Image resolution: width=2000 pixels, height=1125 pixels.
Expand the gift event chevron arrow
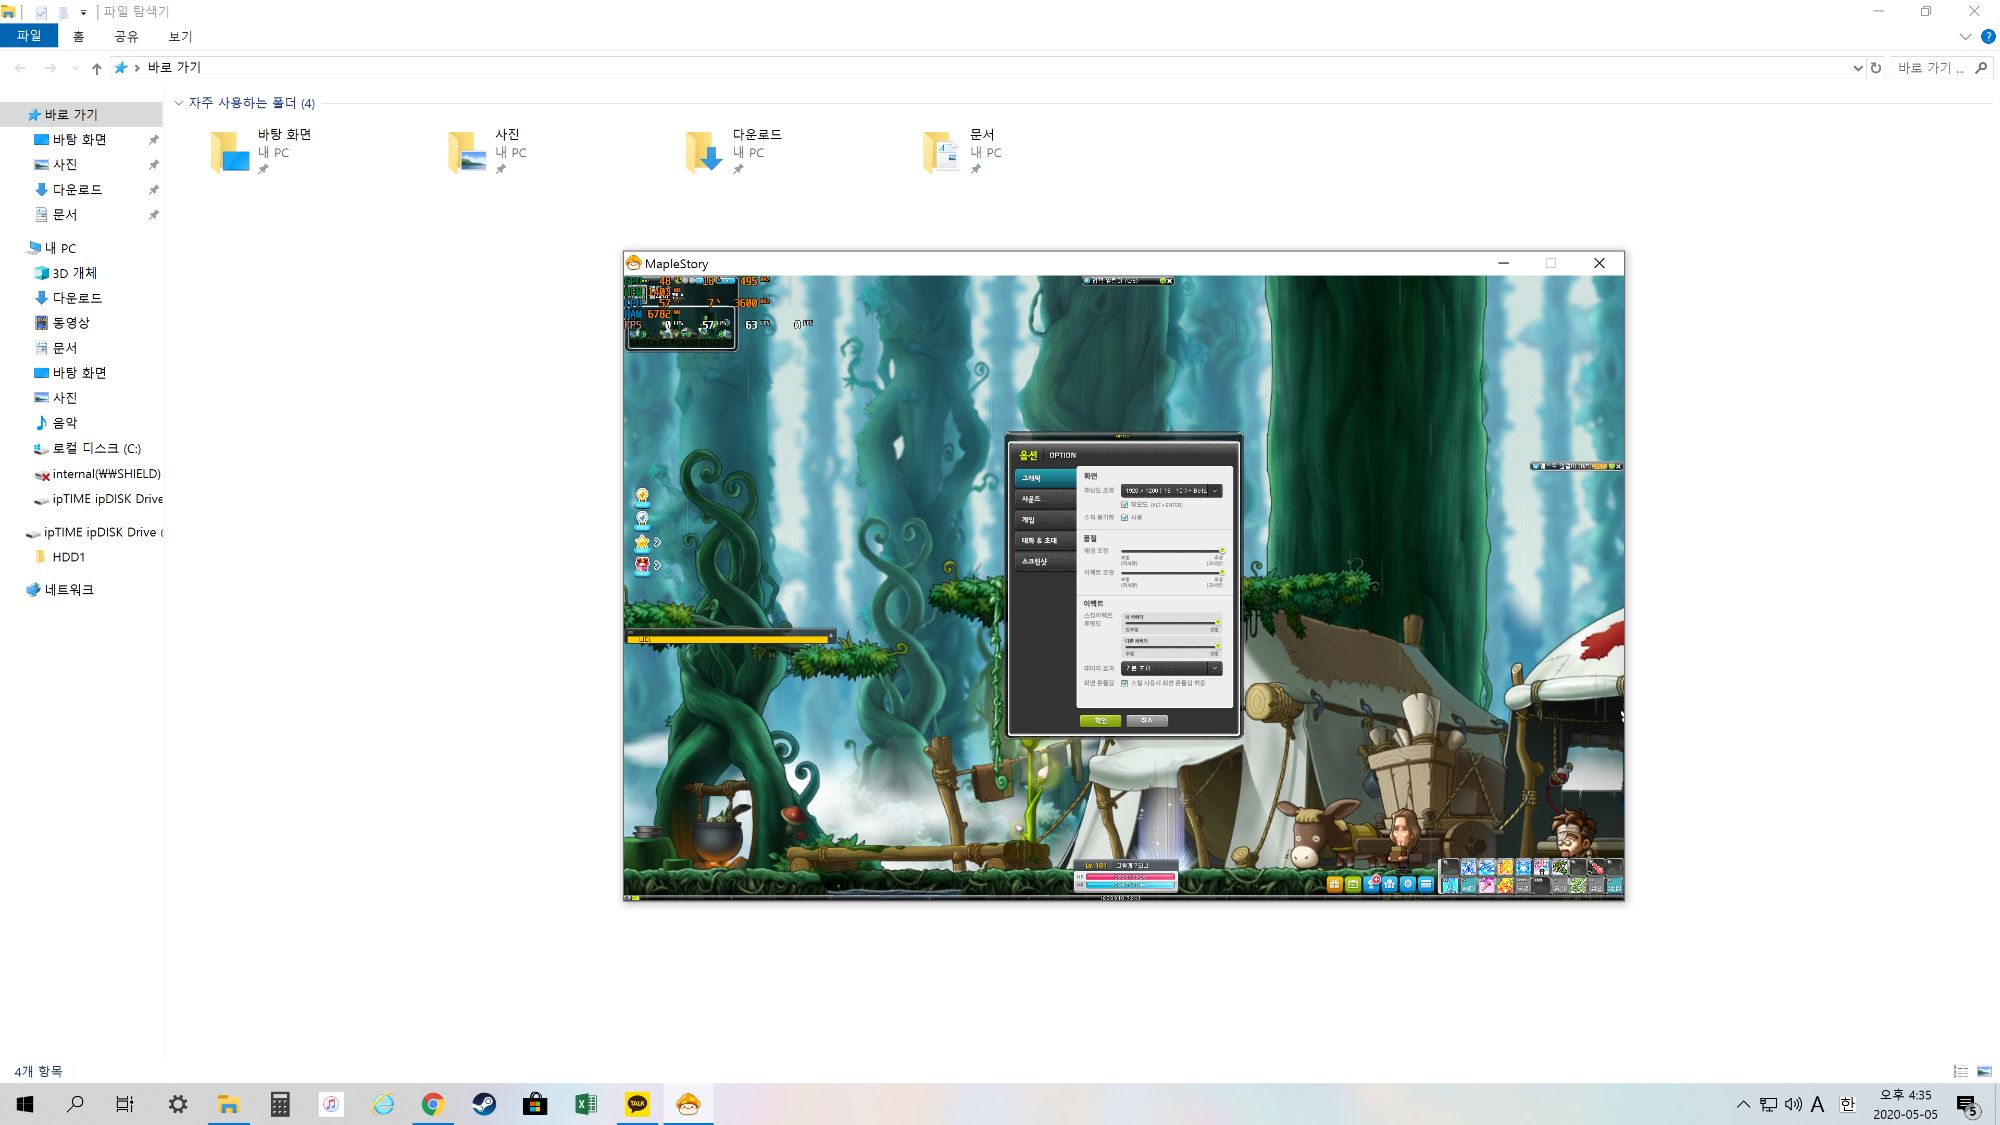(657, 565)
